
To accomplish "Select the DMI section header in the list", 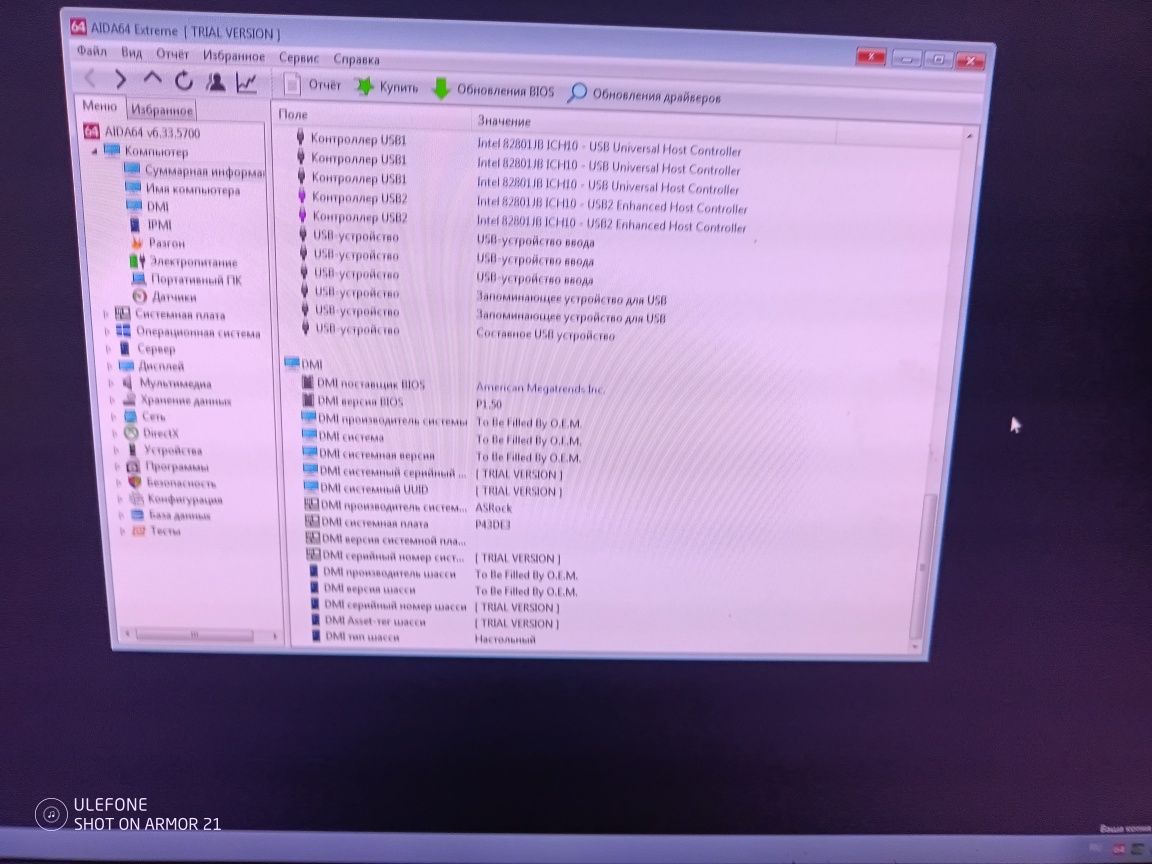I will click(x=303, y=364).
